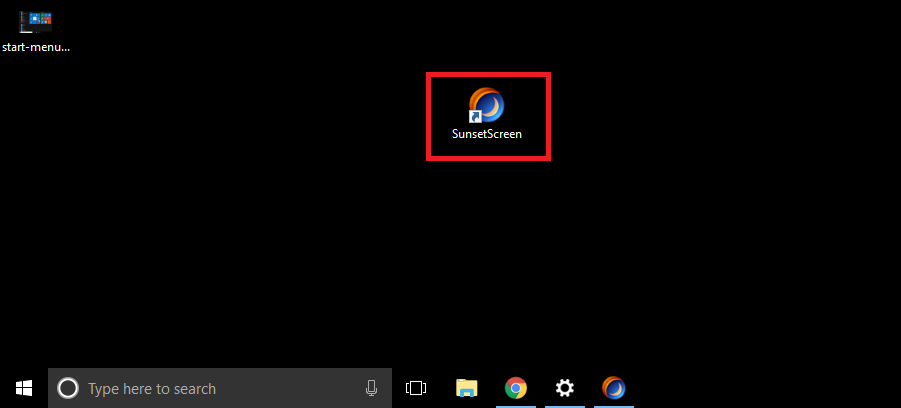The width and height of the screenshot is (901, 408).
Task: Open the Windows Start menu button
Action: coord(23,388)
